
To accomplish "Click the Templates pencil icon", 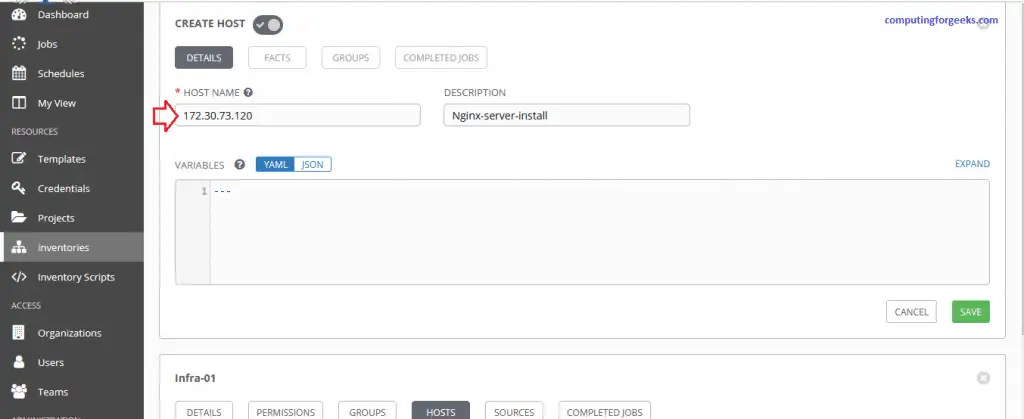I will (x=19, y=159).
